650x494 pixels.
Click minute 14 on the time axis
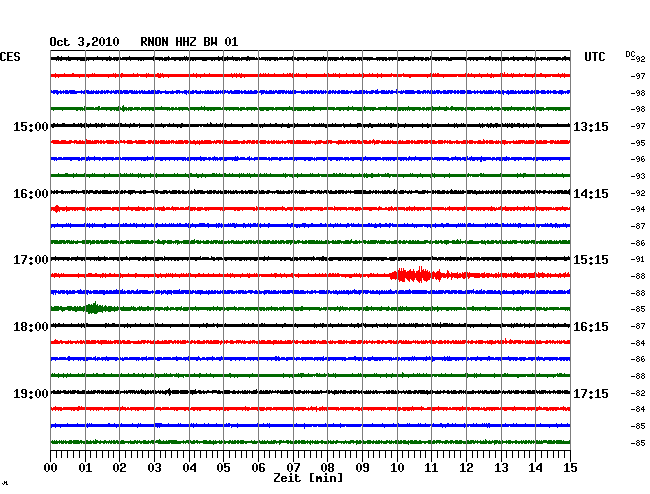(x=535, y=468)
